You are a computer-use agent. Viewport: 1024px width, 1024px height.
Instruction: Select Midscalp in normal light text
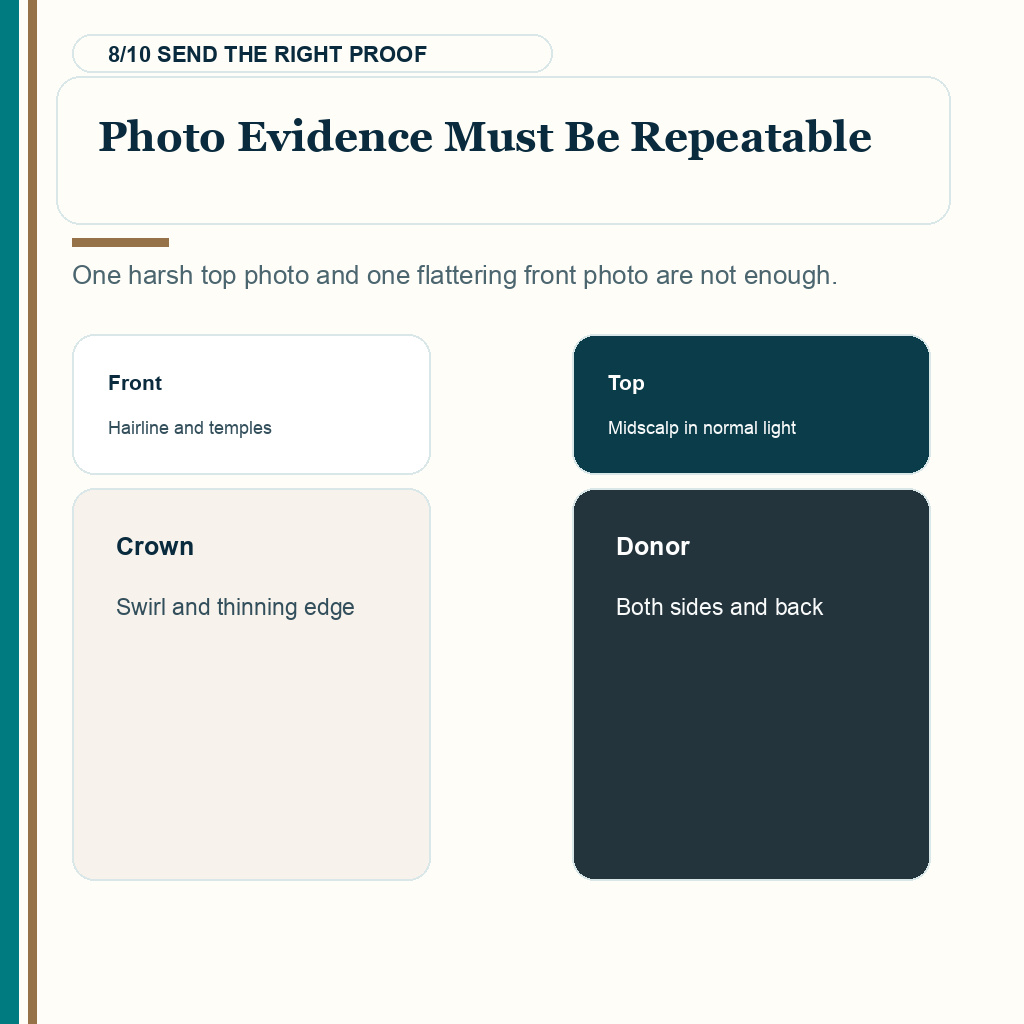point(701,428)
